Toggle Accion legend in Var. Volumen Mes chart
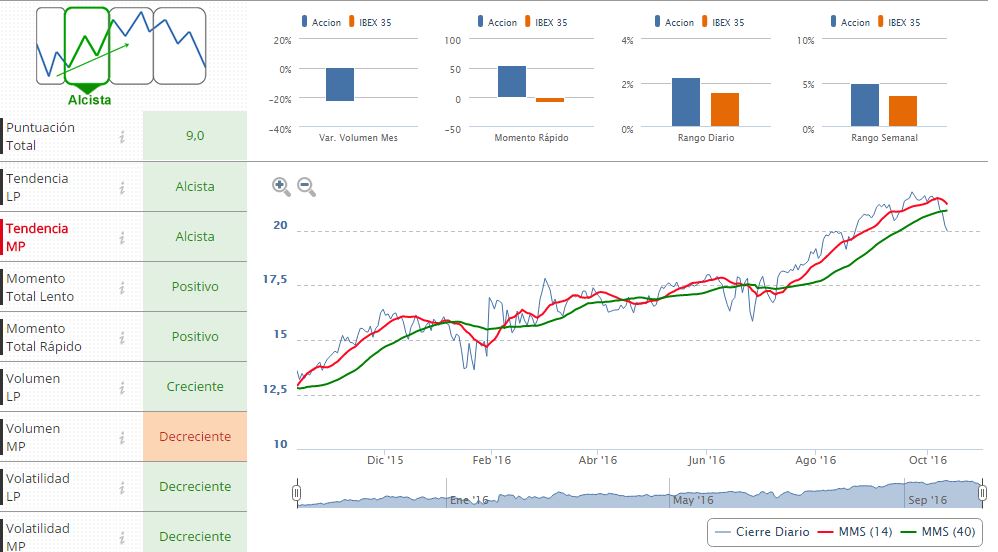 (318, 22)
